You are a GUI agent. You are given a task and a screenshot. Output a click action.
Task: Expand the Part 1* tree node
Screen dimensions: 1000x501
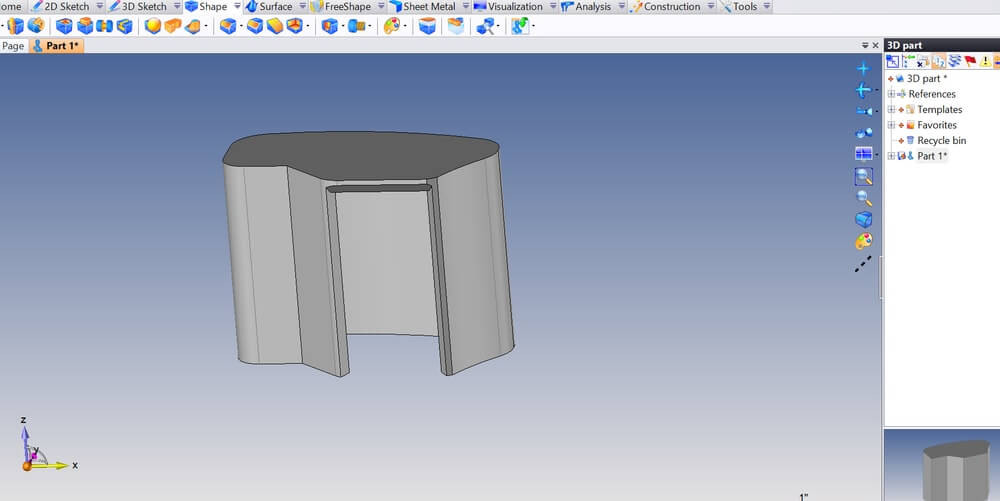click(891, 156)
